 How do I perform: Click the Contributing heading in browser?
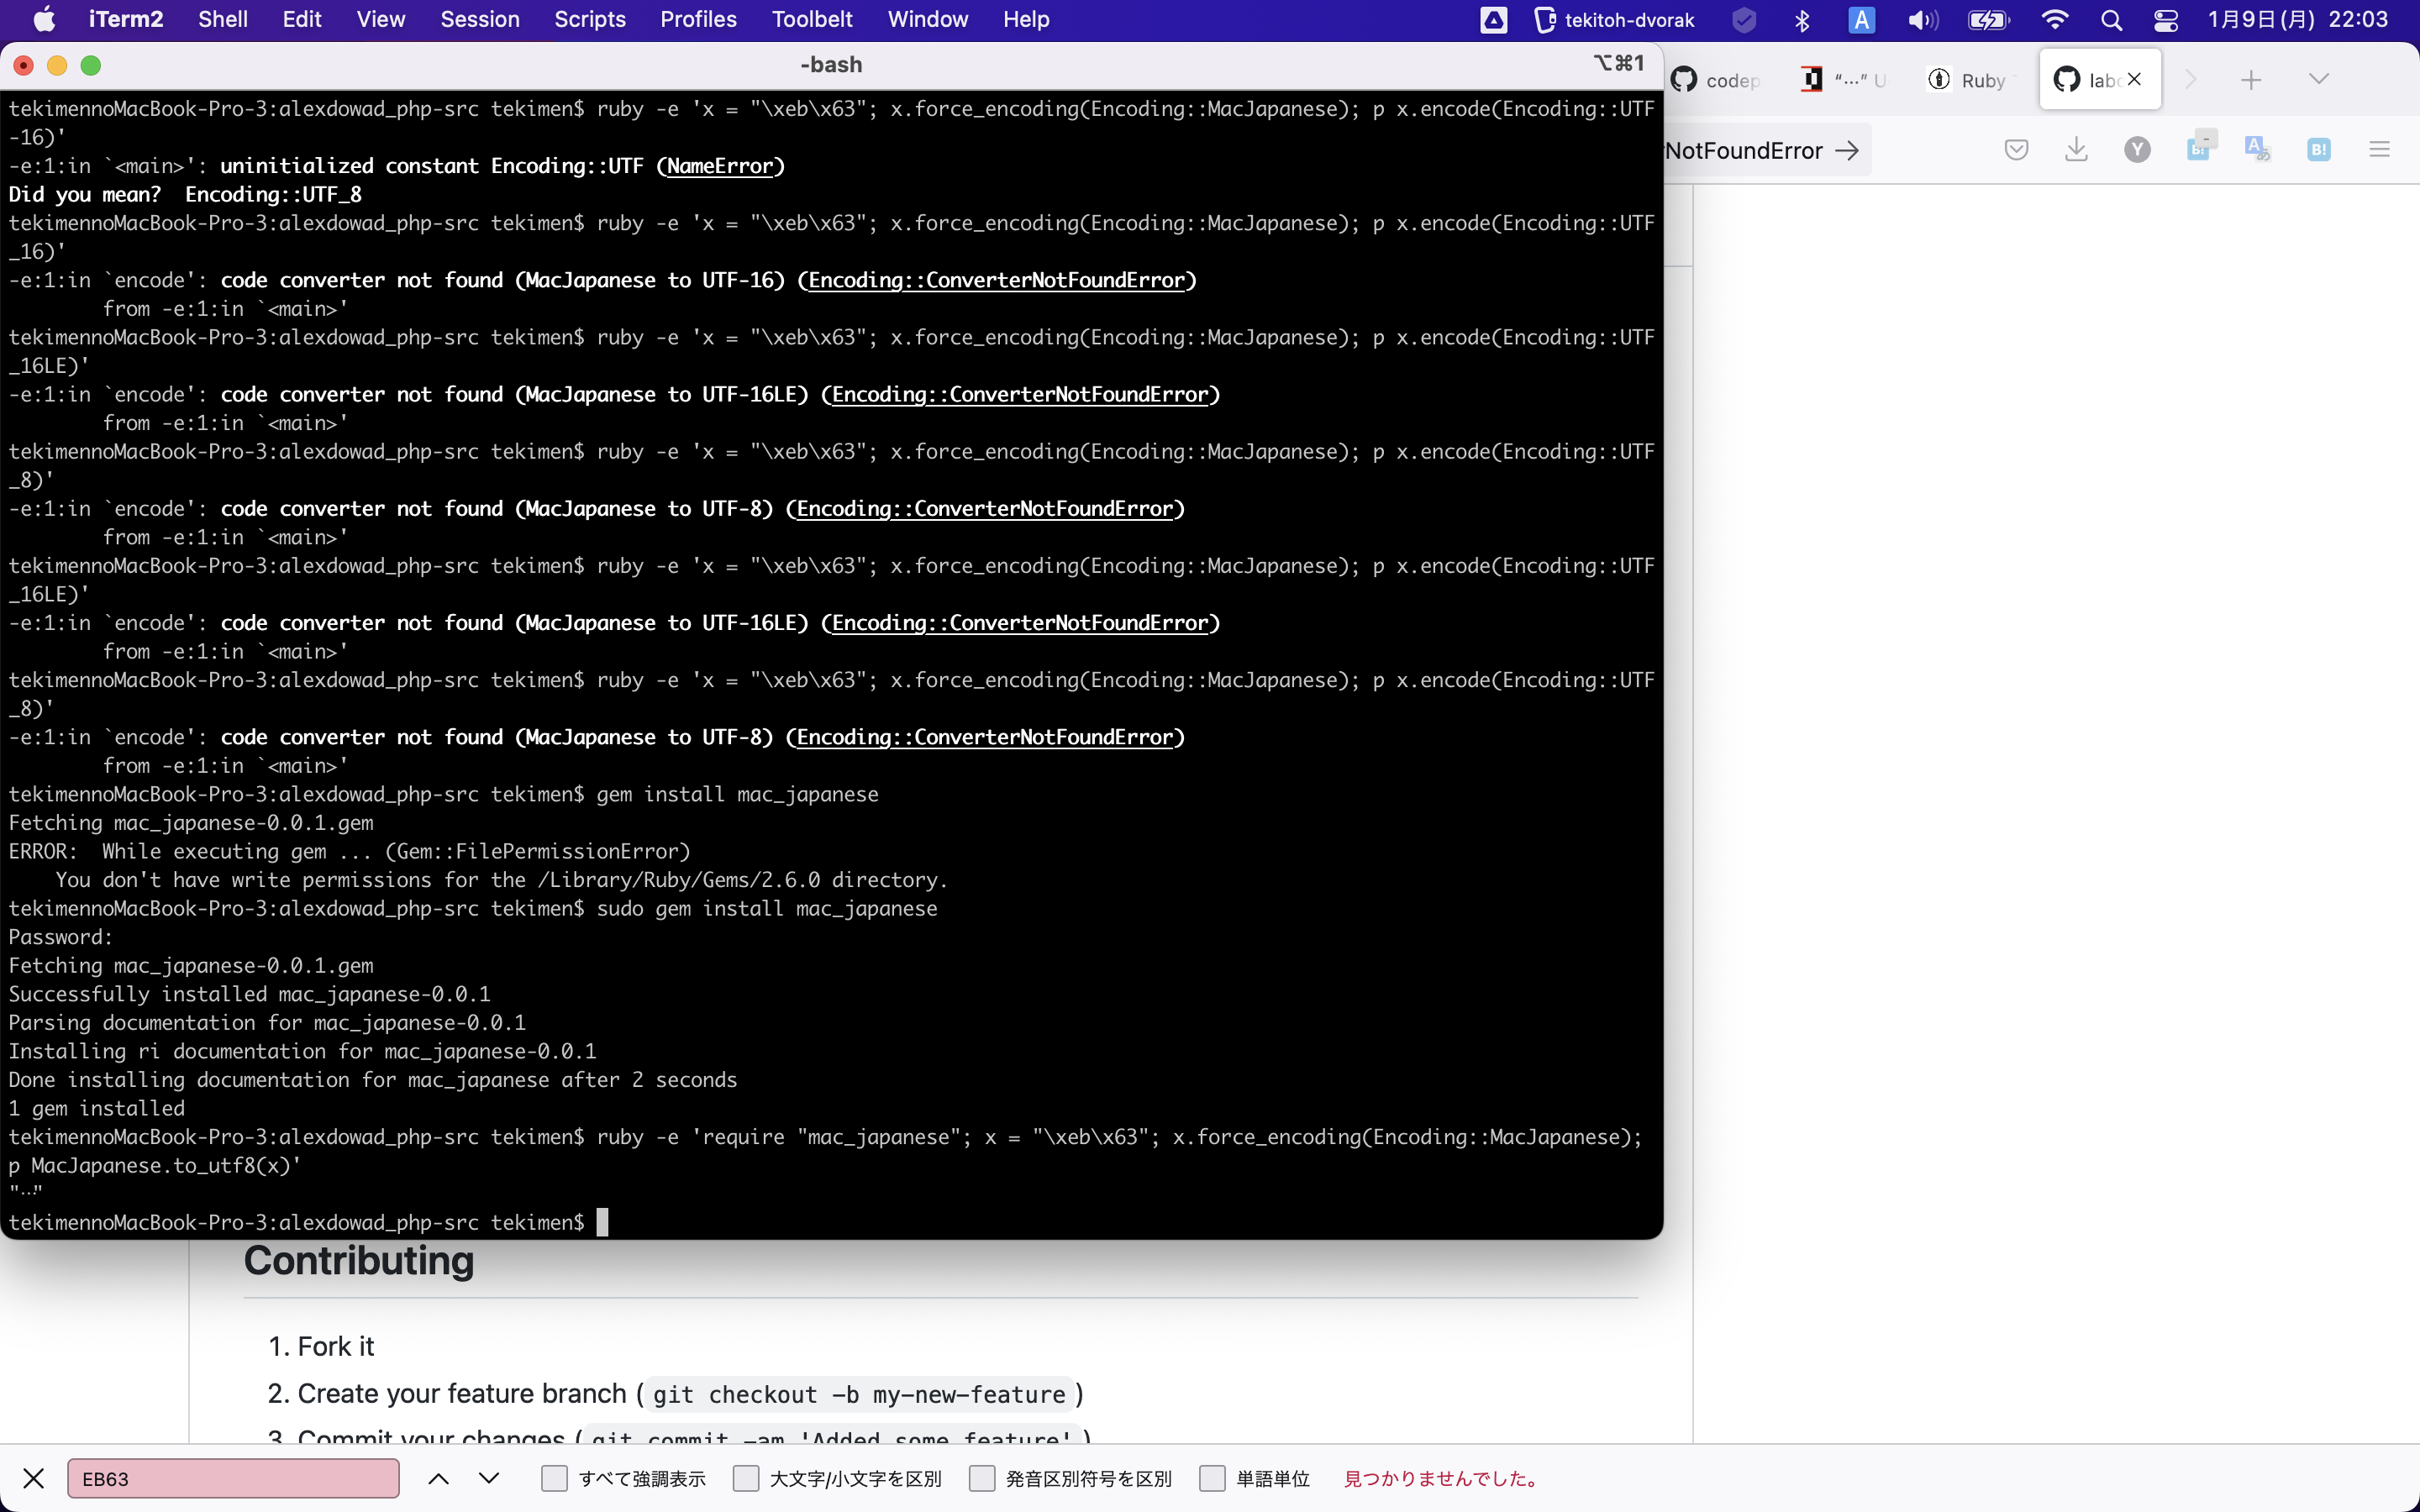358,1261
